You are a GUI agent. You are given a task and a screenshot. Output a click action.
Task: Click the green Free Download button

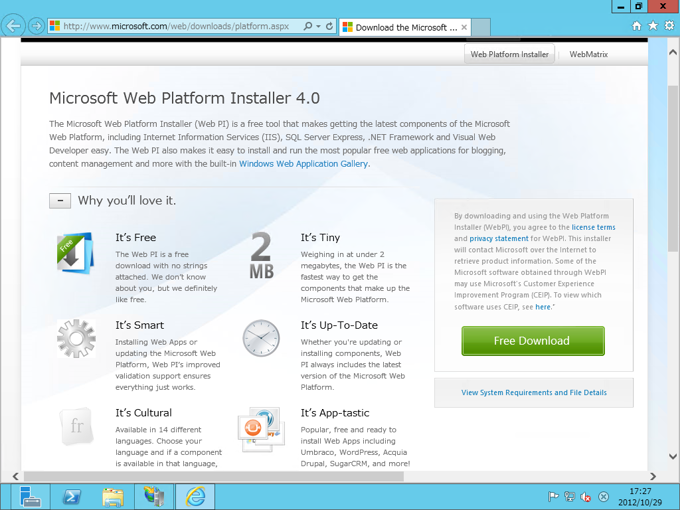(x=533, y=341)
